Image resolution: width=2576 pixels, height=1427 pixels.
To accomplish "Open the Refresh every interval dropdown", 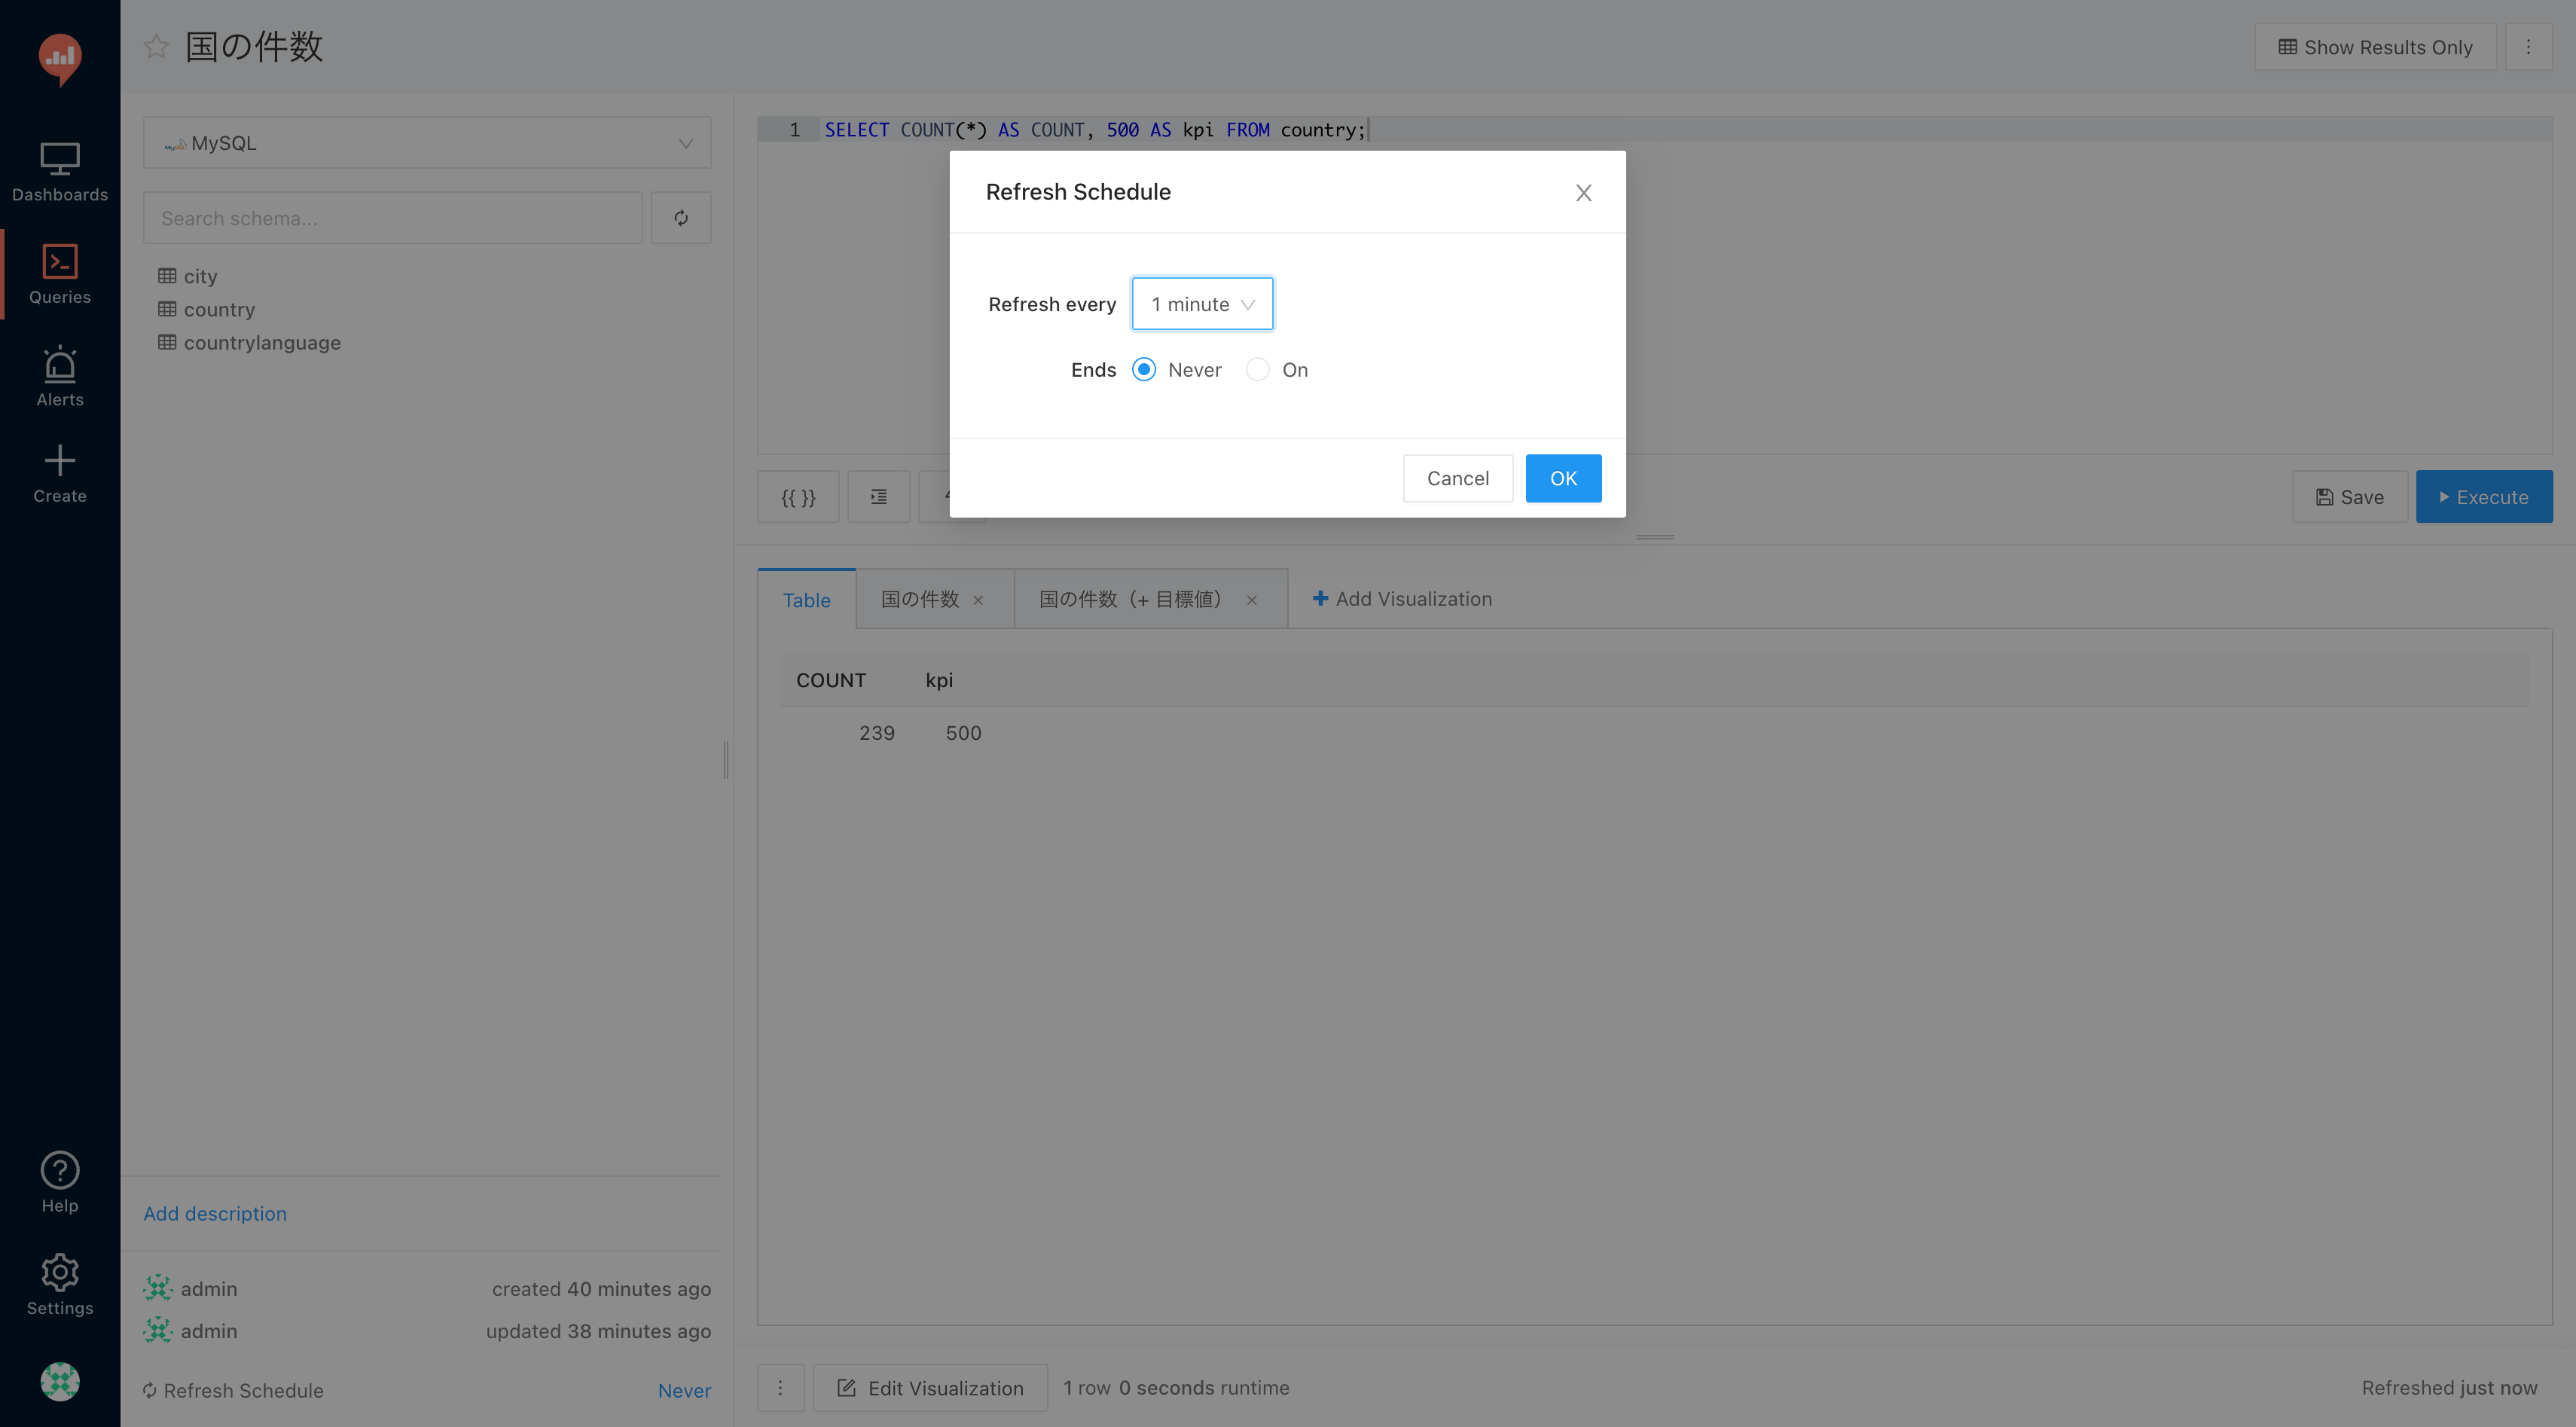I will (x=1202, y=304).
